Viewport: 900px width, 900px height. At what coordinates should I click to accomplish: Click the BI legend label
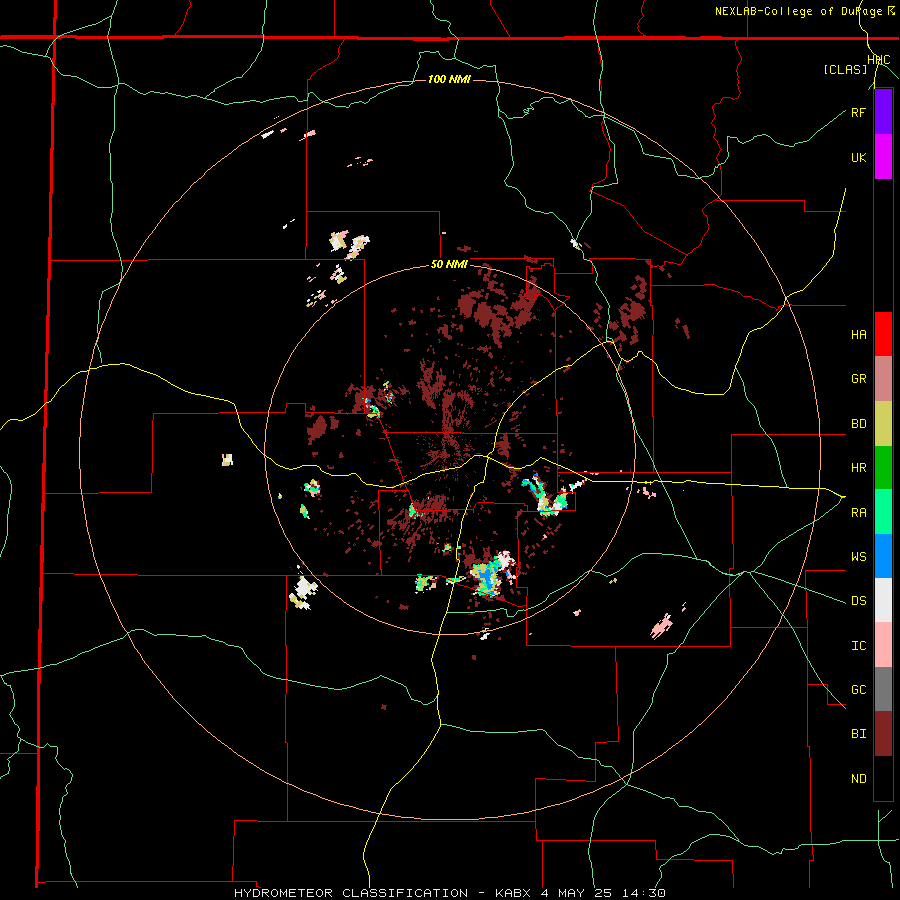point(858,734)
